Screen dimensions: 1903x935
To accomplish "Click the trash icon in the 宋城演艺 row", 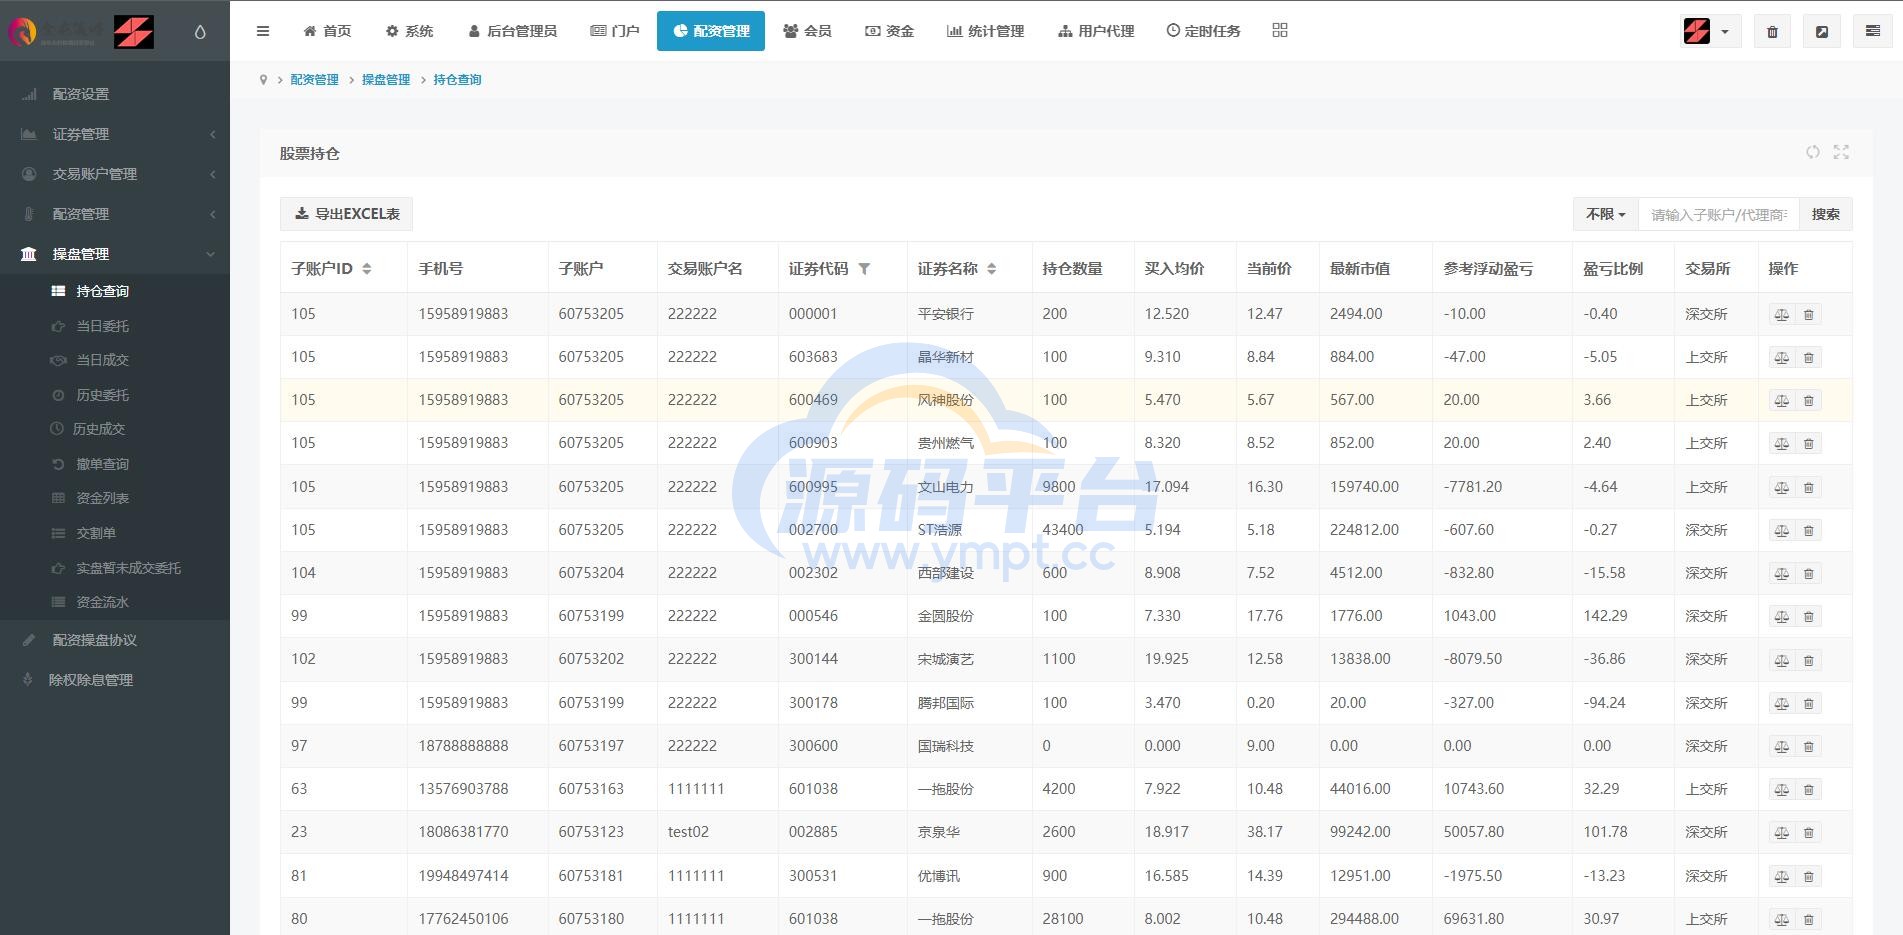I will pos(1808,659).
